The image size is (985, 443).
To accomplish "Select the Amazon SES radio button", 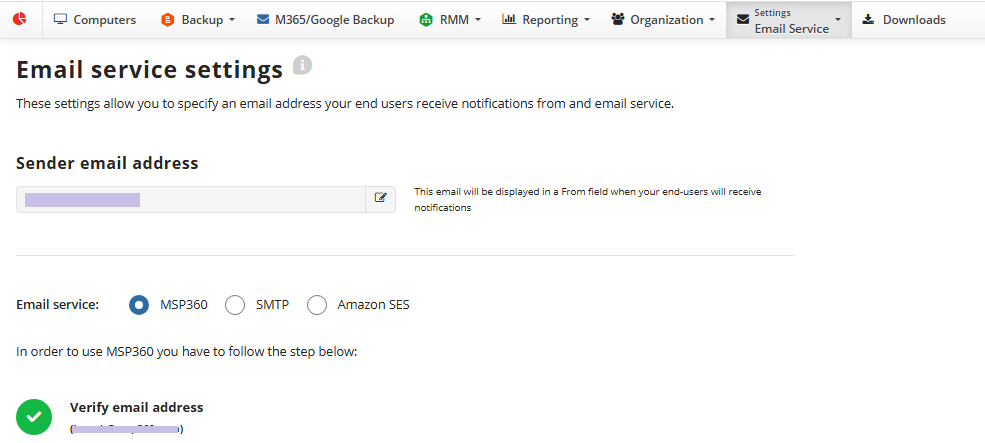I will (317, 305).
